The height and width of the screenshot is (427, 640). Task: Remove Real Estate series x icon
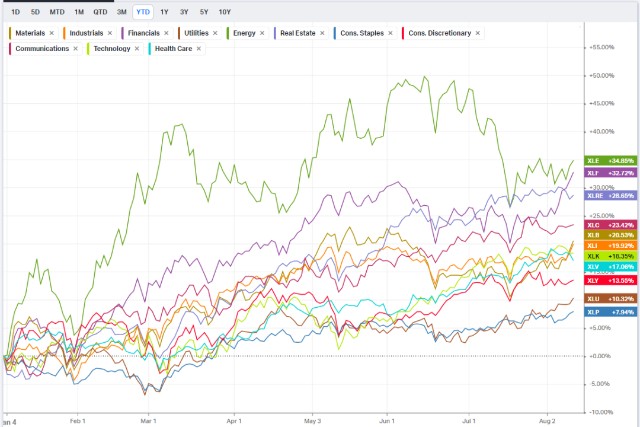pyautogui.click(x=322, y=33)
